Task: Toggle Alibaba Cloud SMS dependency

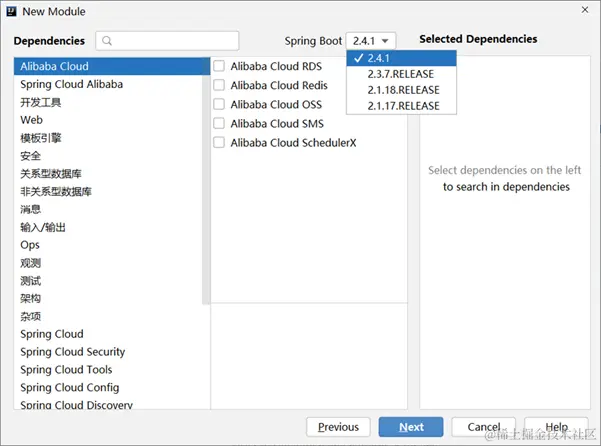Action: pos(219,124)
